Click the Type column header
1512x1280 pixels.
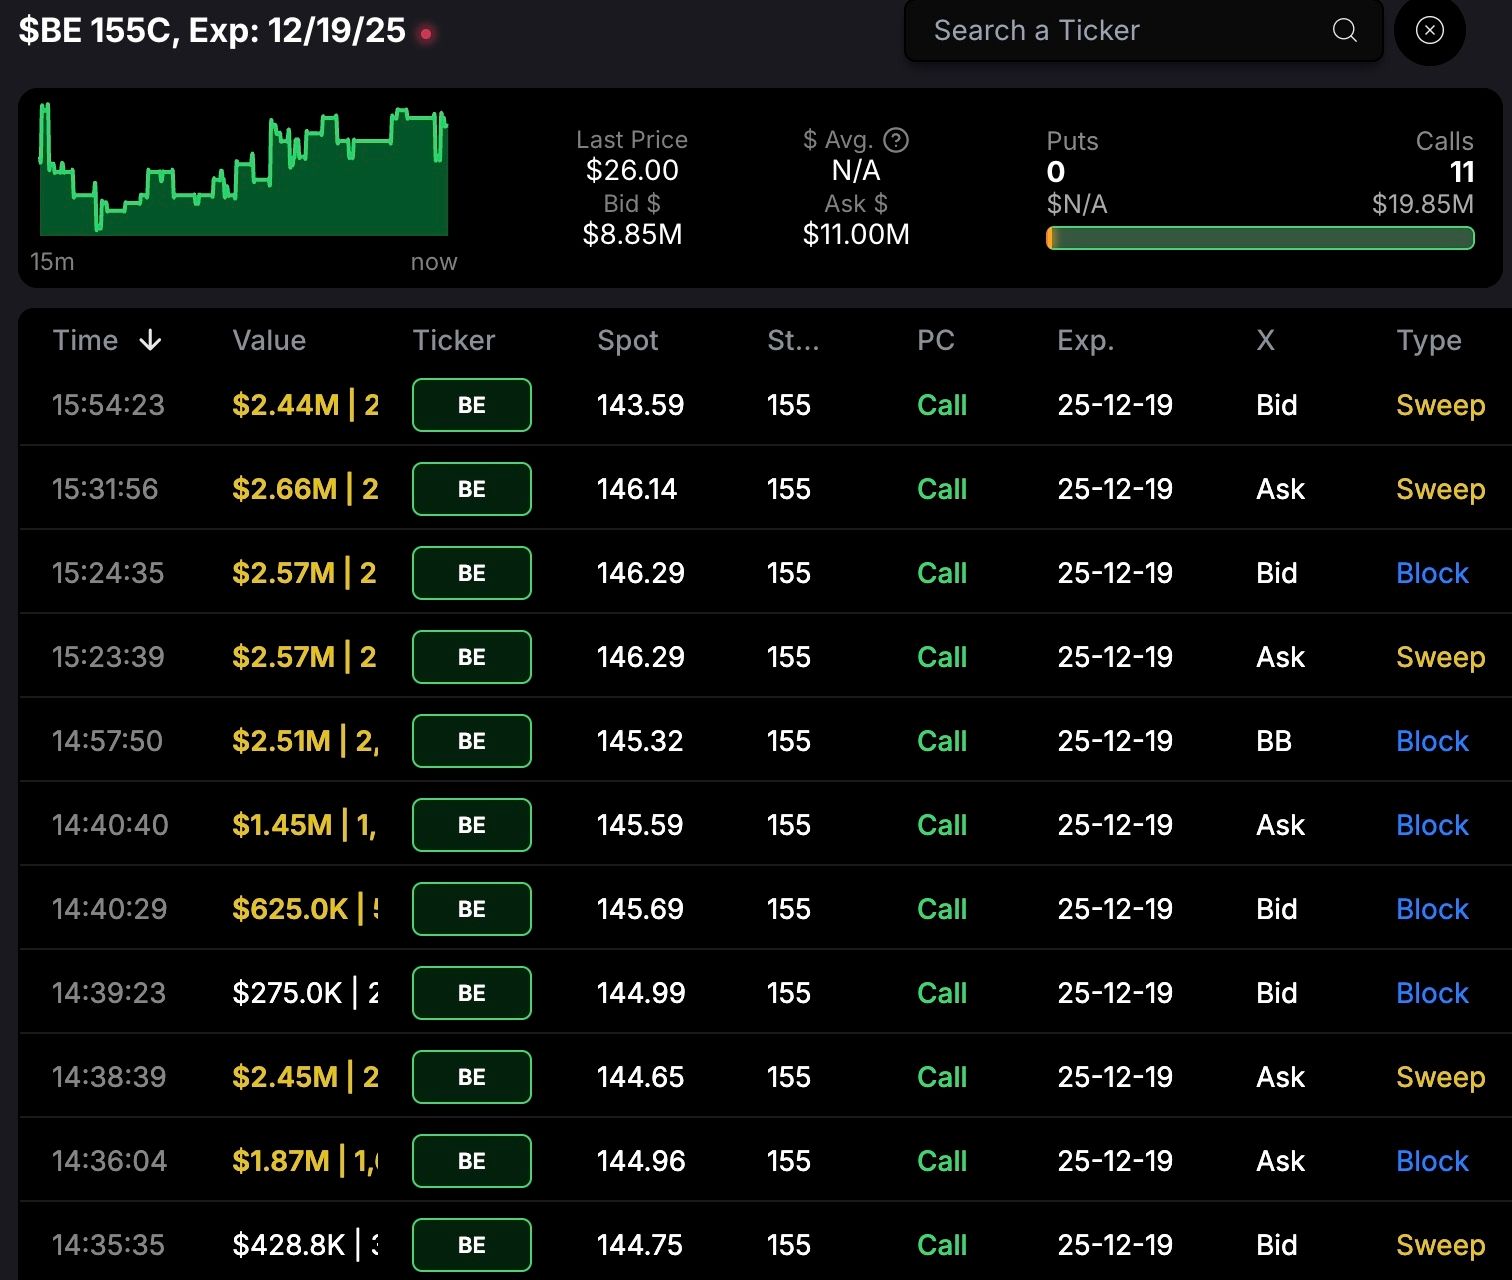(1428, 341)
